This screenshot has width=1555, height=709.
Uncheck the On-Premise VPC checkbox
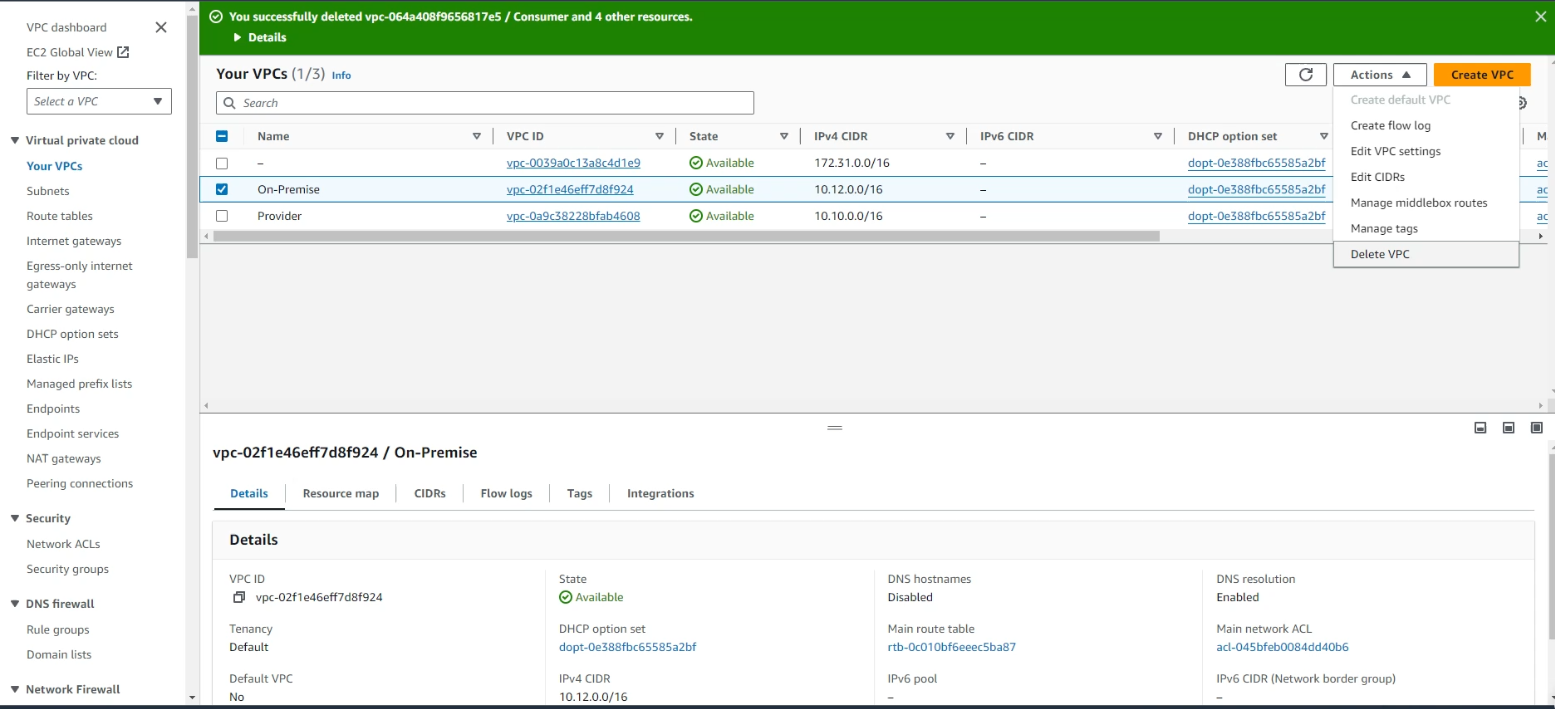[x=222, y=189]
